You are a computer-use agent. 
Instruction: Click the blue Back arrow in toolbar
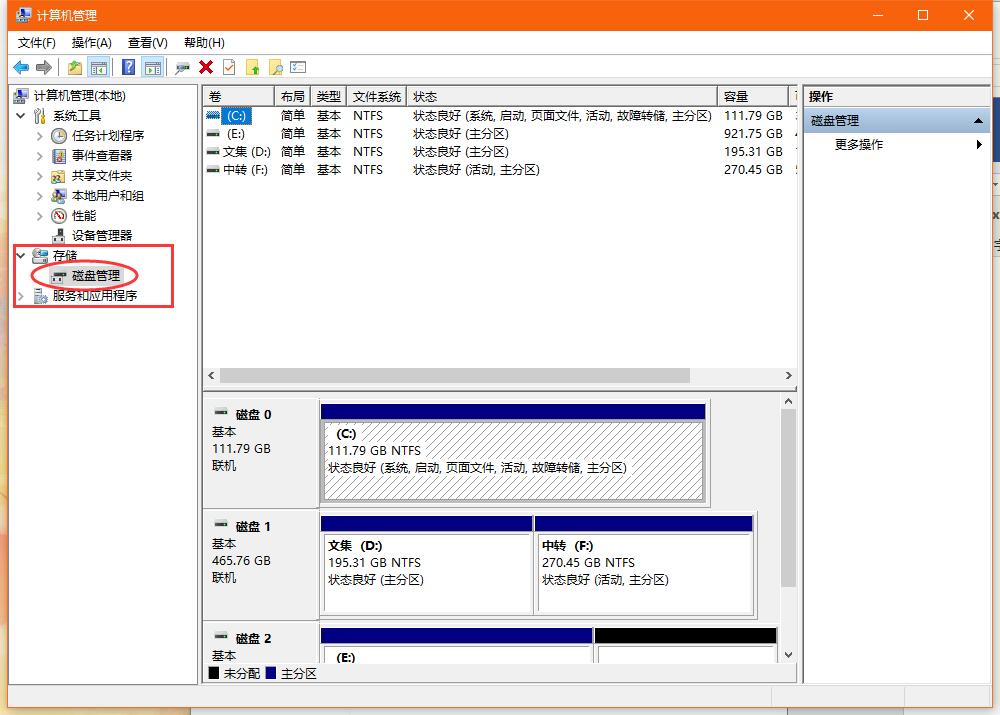pos(21,67)
